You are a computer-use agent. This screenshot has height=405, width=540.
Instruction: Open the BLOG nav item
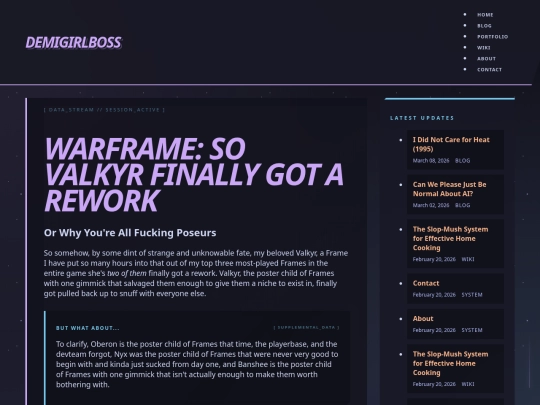(x=484, y=26)
